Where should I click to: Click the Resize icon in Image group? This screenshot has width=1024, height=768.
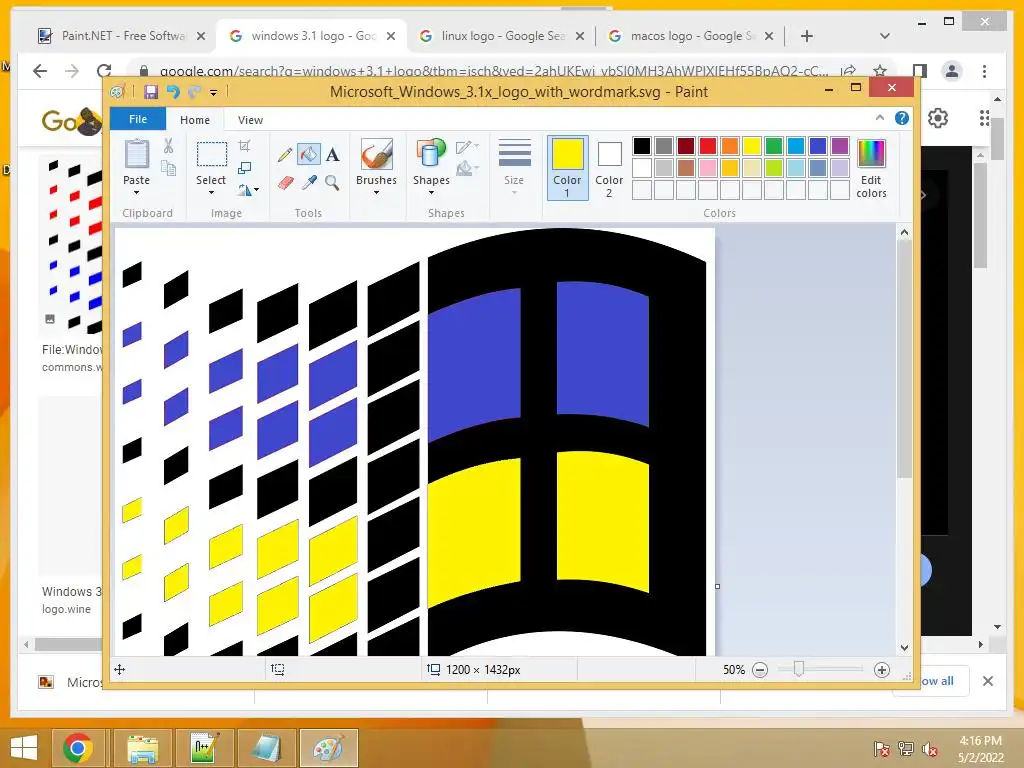244,168
